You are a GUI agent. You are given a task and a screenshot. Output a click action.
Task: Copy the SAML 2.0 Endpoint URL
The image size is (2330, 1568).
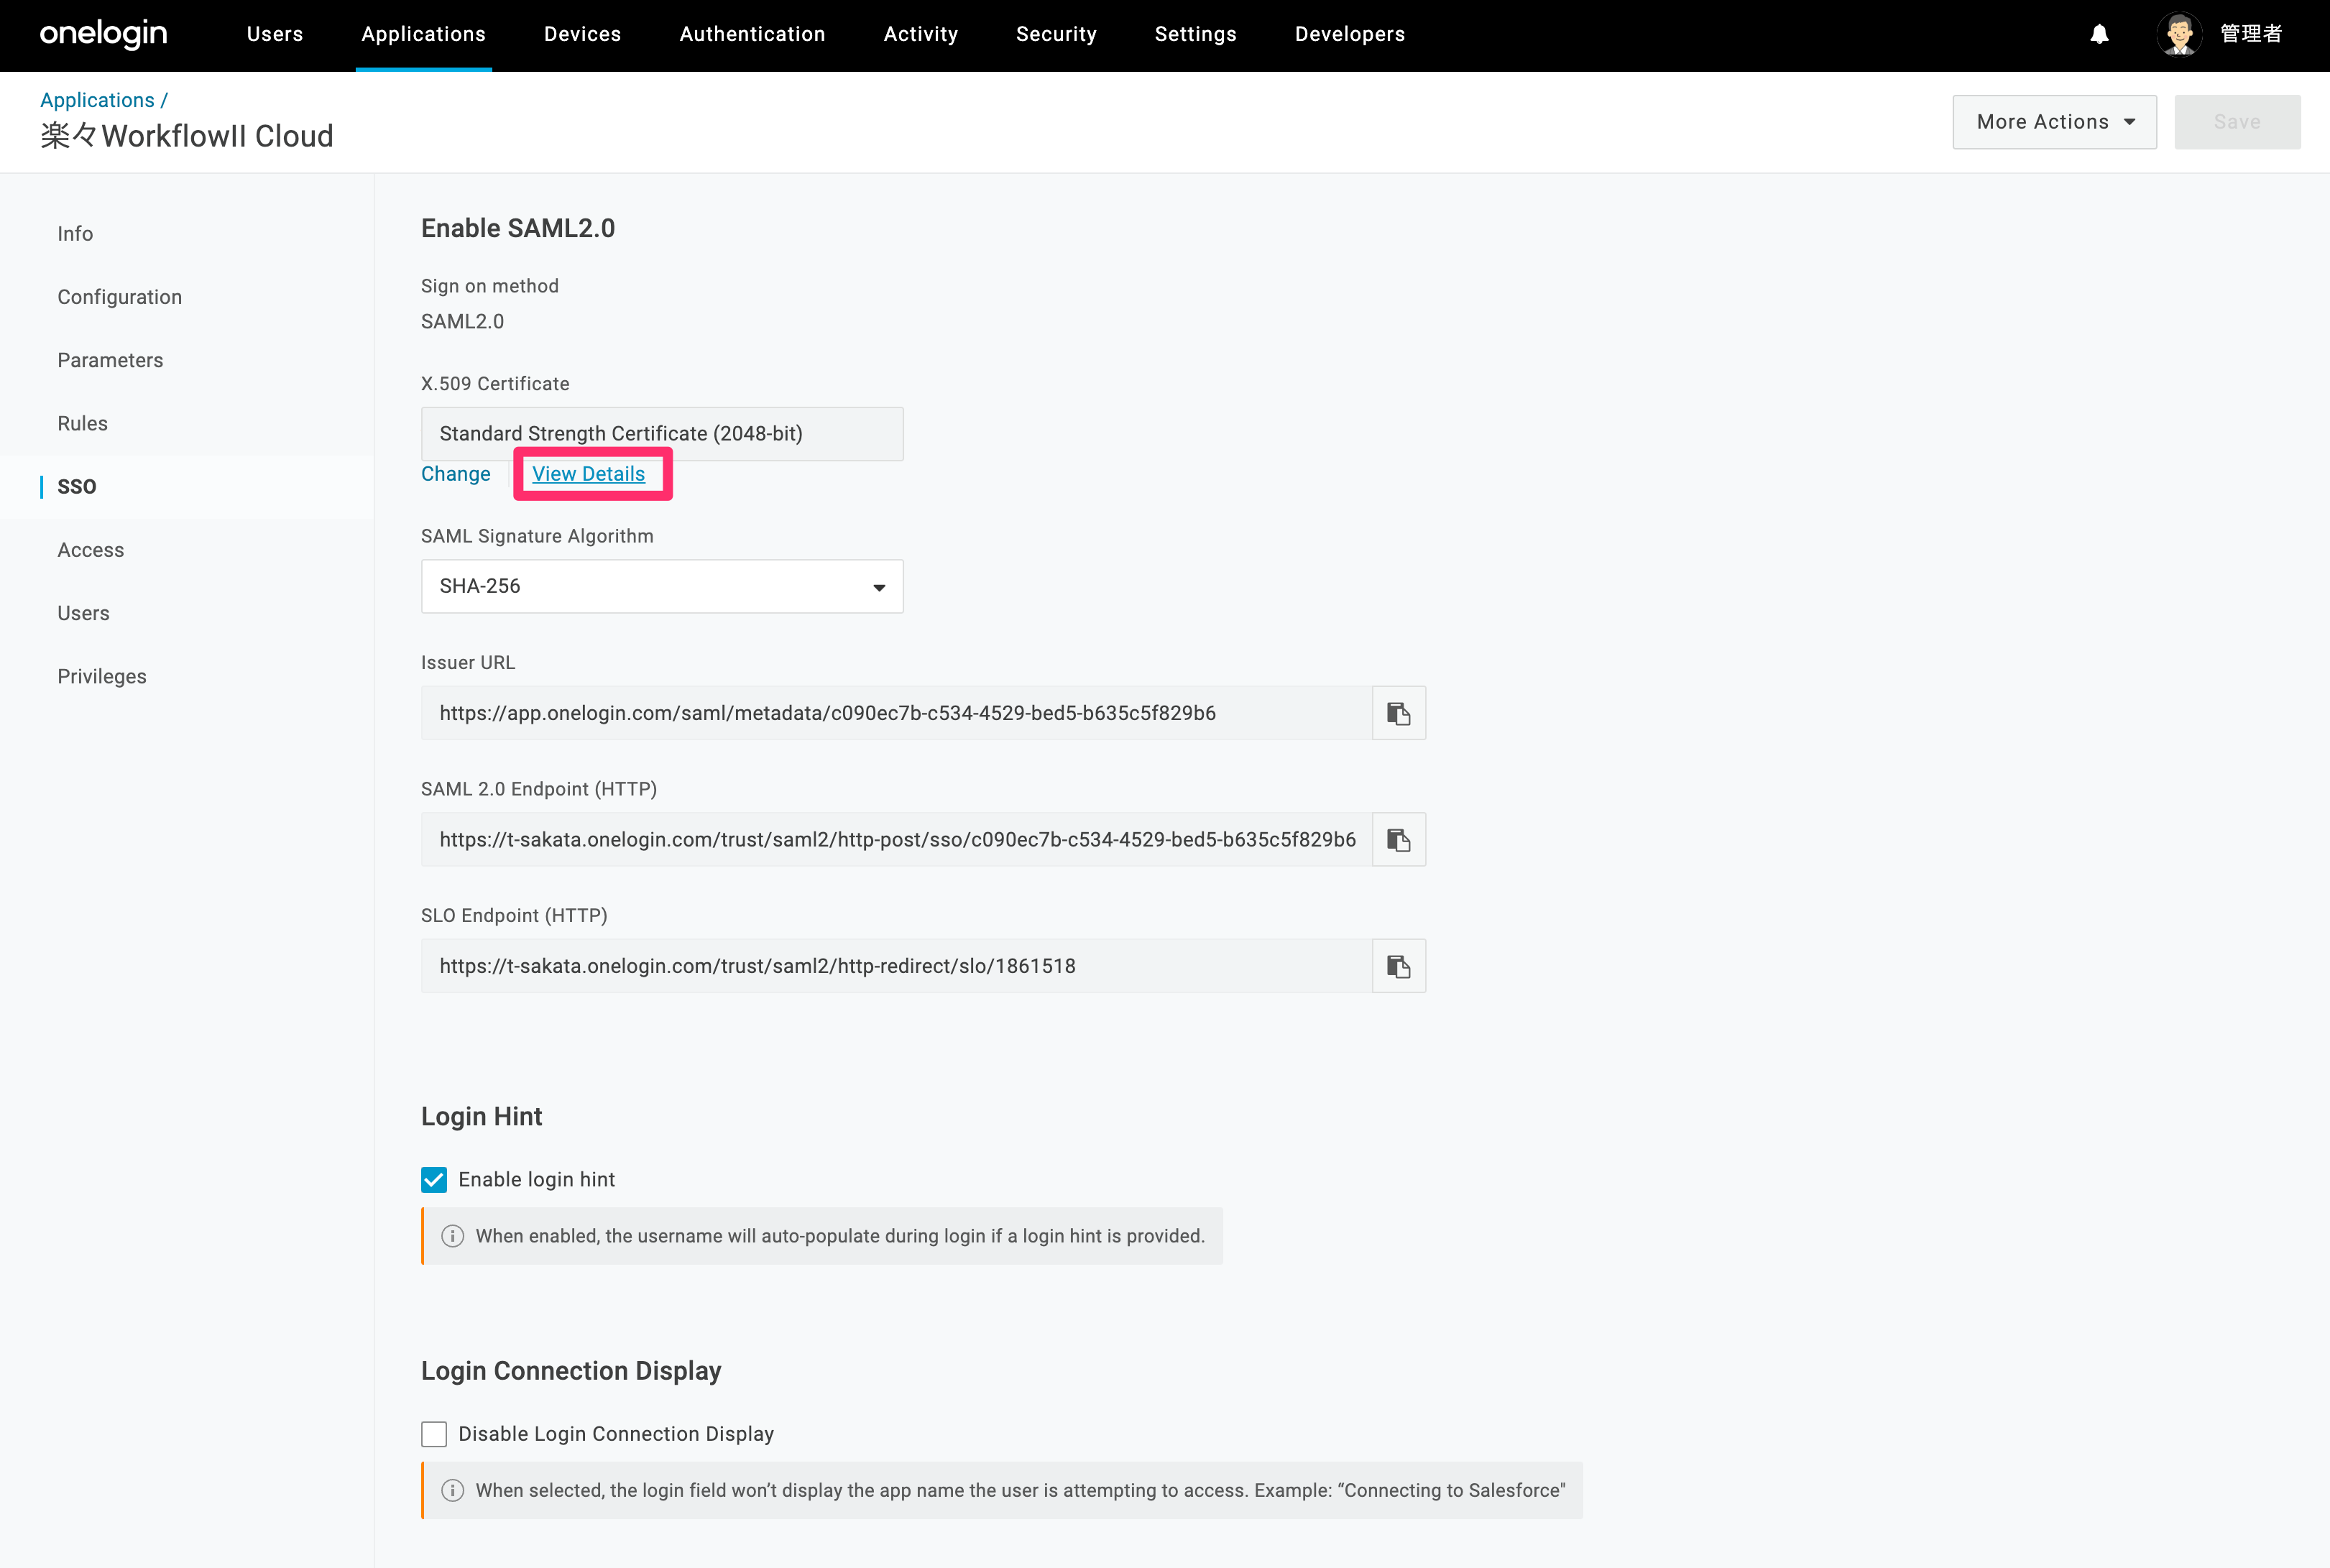click(x=1398, y=840)
